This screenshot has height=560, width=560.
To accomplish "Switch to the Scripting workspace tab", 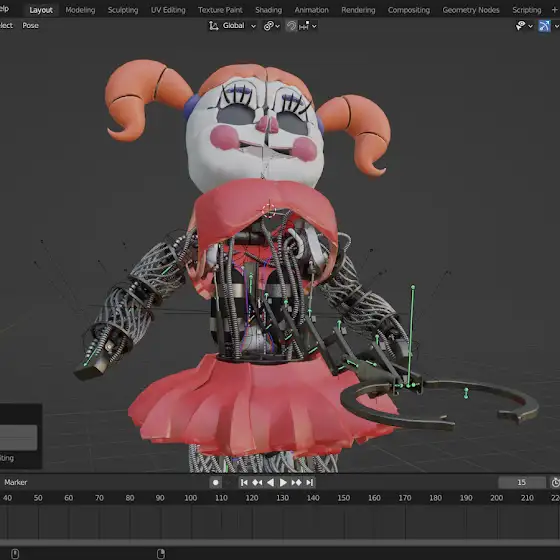I will [x=527, y=10].
